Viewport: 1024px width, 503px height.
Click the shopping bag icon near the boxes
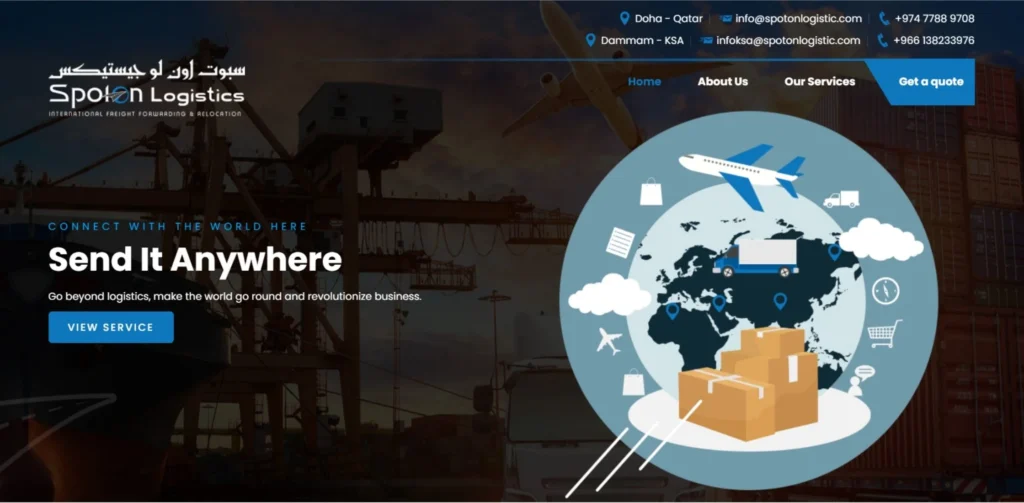[x=633, y=382]
